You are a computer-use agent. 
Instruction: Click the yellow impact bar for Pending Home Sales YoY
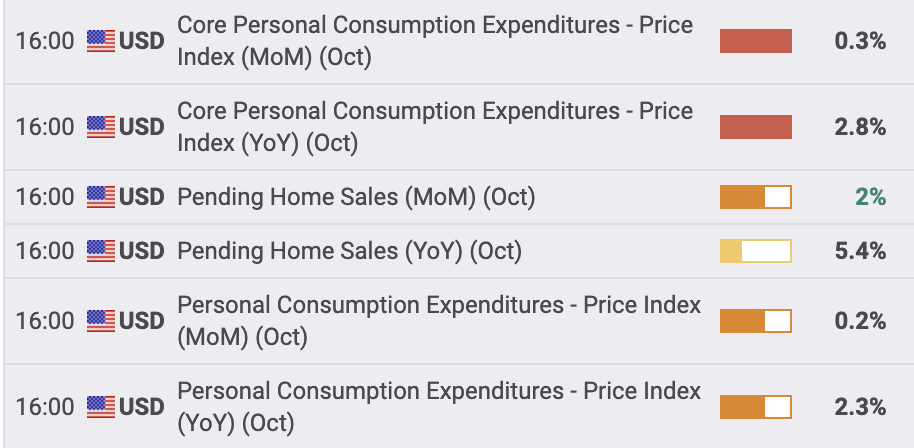tap(755, 251)
